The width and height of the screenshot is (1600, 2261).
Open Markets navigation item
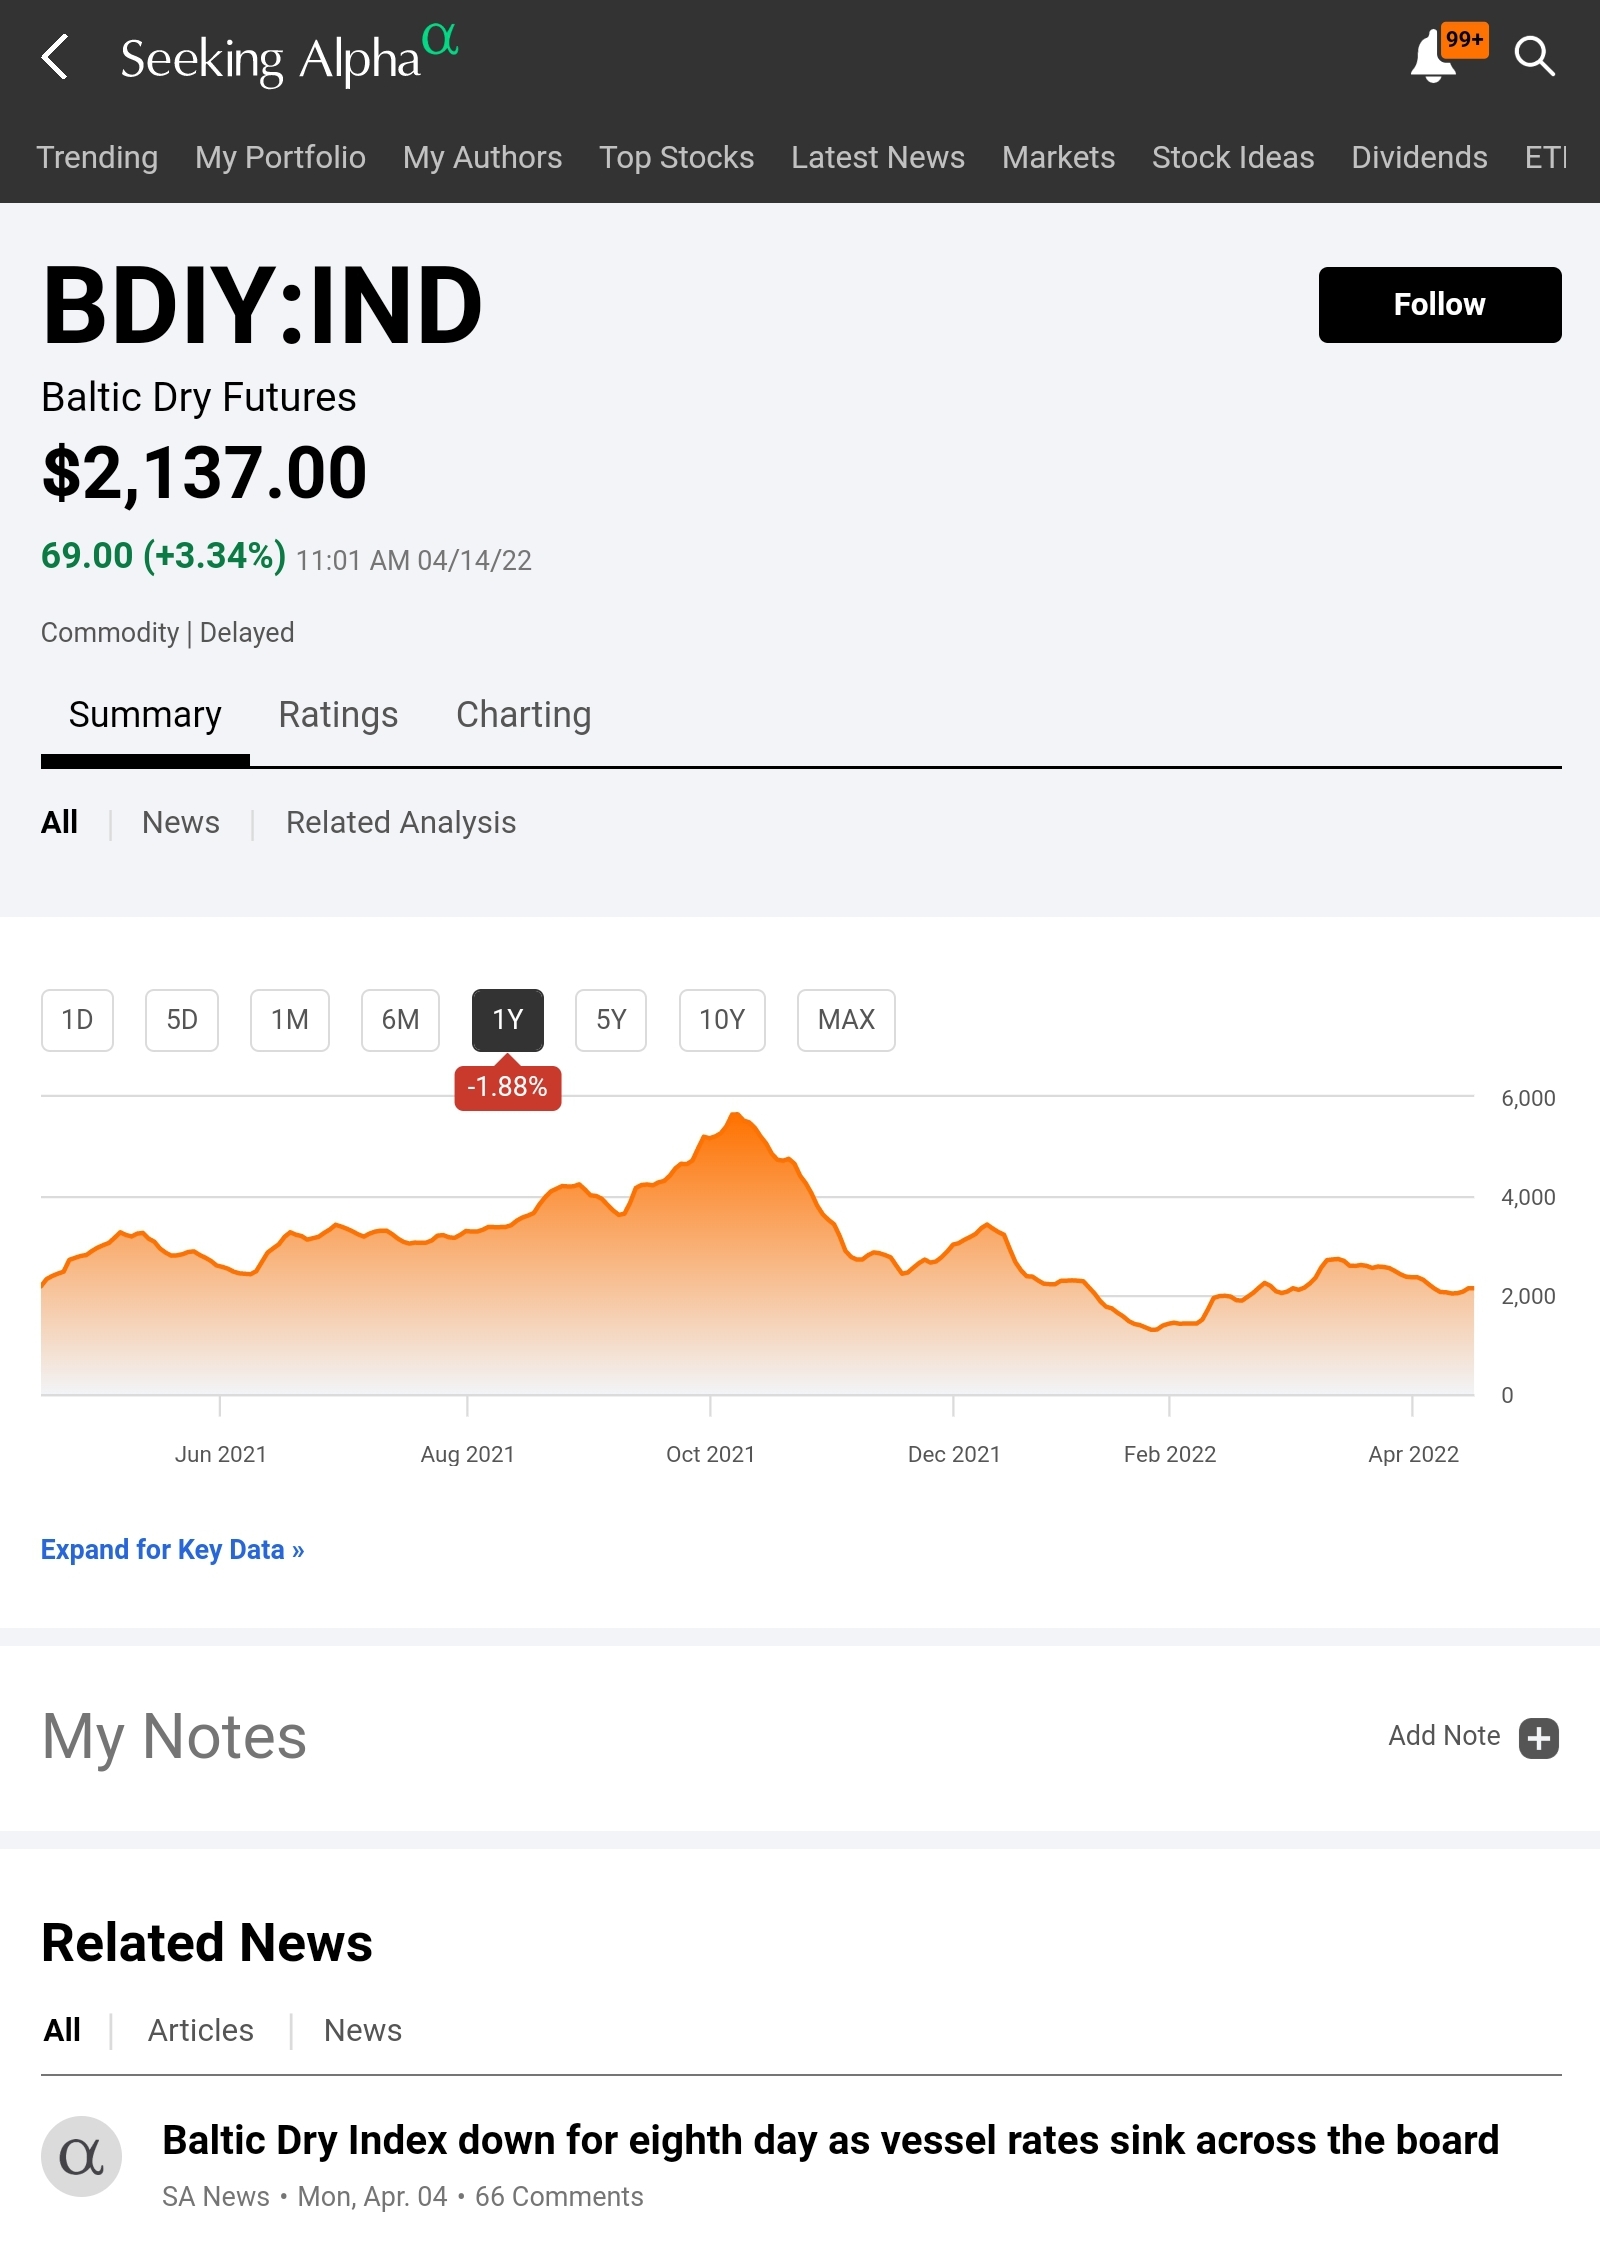1058,157
